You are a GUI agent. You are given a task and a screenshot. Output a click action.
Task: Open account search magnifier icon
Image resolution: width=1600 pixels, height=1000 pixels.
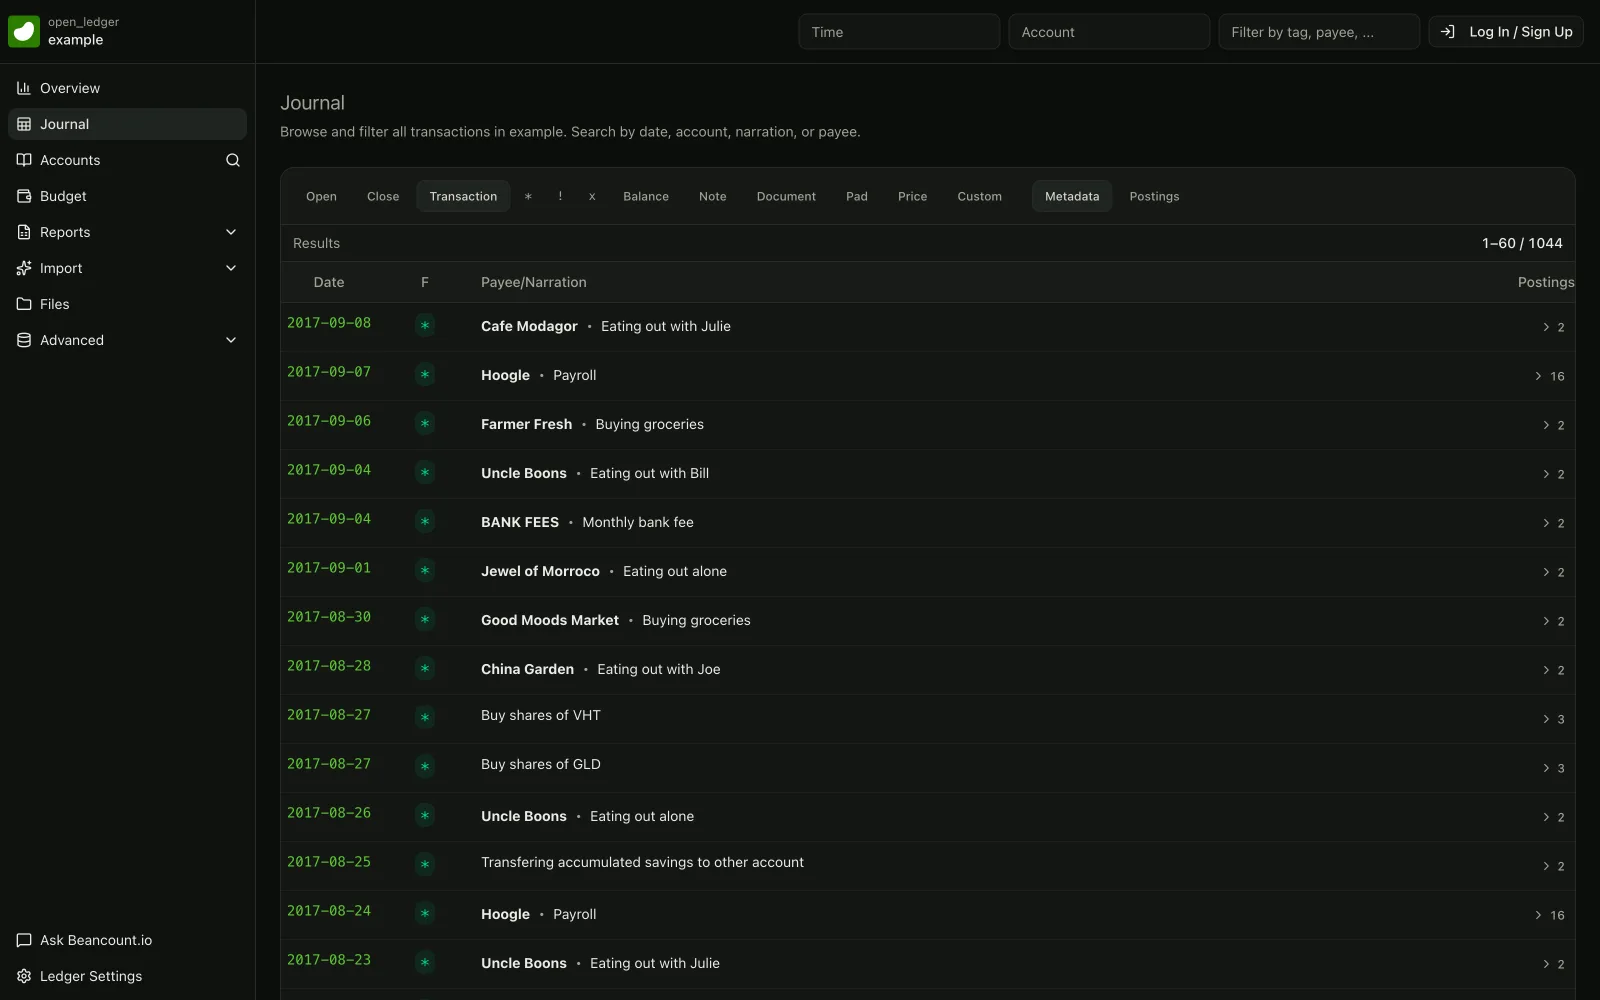point(233,160)
